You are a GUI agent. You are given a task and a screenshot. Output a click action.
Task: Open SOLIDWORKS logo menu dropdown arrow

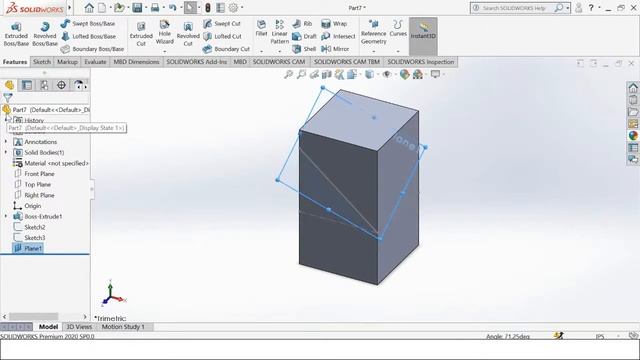pos(69,8)
